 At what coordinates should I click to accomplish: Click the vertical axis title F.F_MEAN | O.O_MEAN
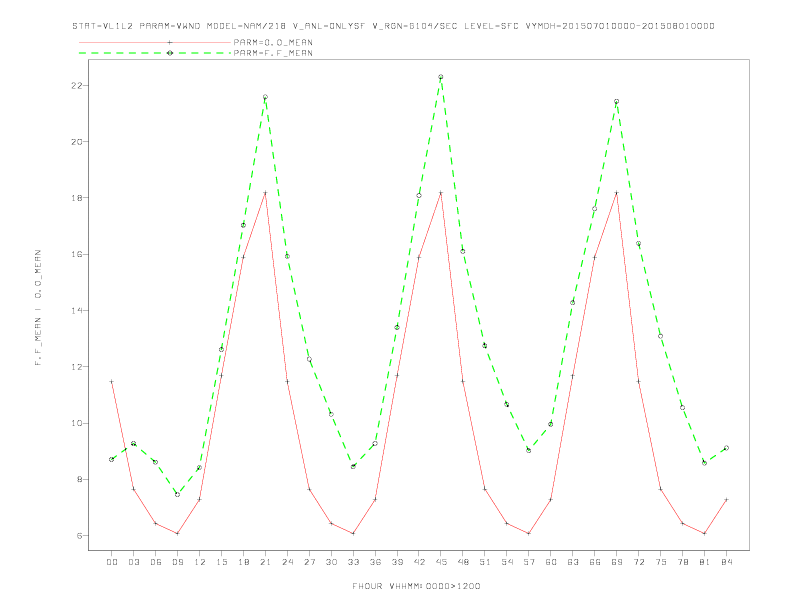pyautogui.click(x=38, y=308)
